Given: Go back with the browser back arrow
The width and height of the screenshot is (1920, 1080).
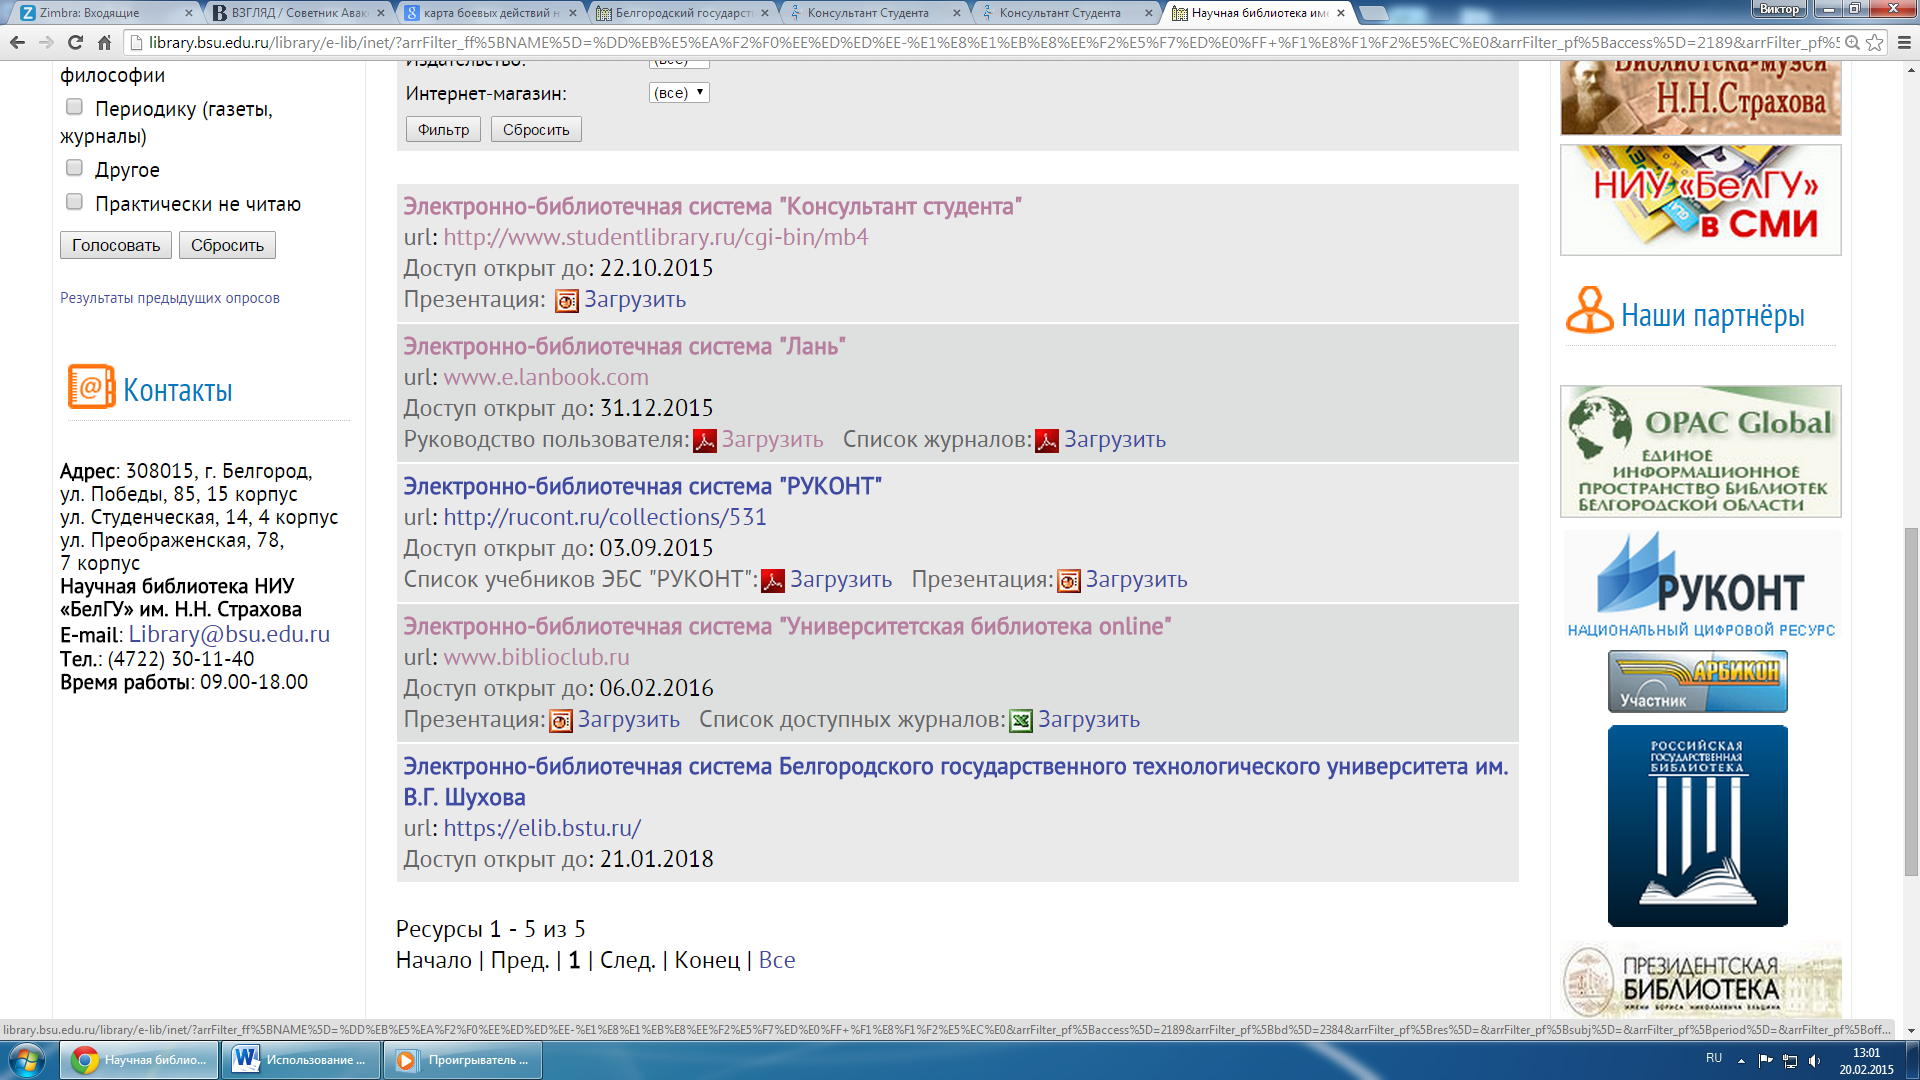Looking at the screenshot, I should 17,42.
